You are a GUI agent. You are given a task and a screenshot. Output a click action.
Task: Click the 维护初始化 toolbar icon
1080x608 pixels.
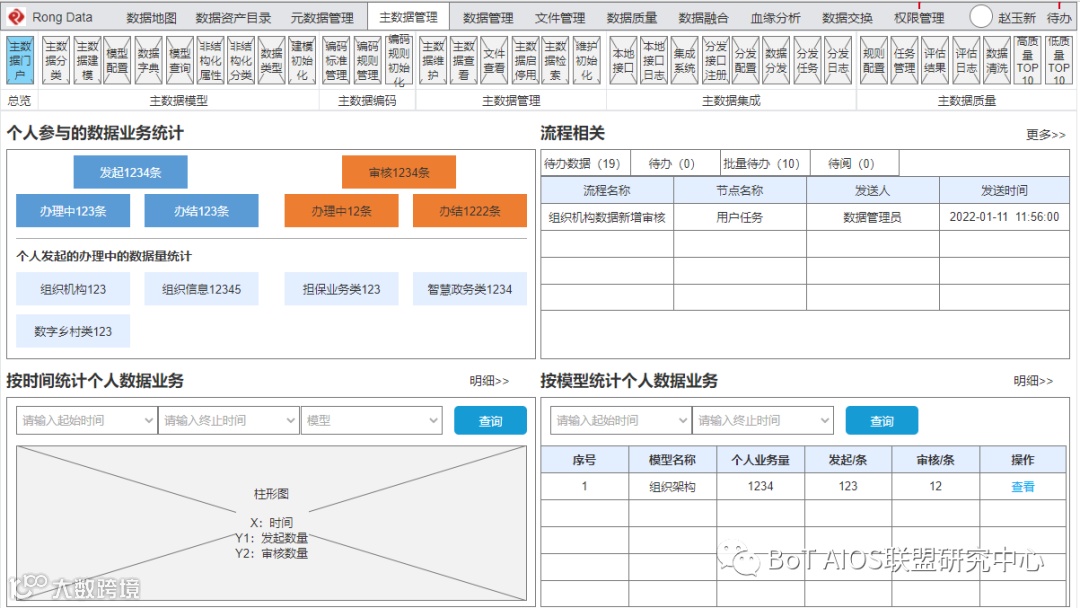[586, 61]
